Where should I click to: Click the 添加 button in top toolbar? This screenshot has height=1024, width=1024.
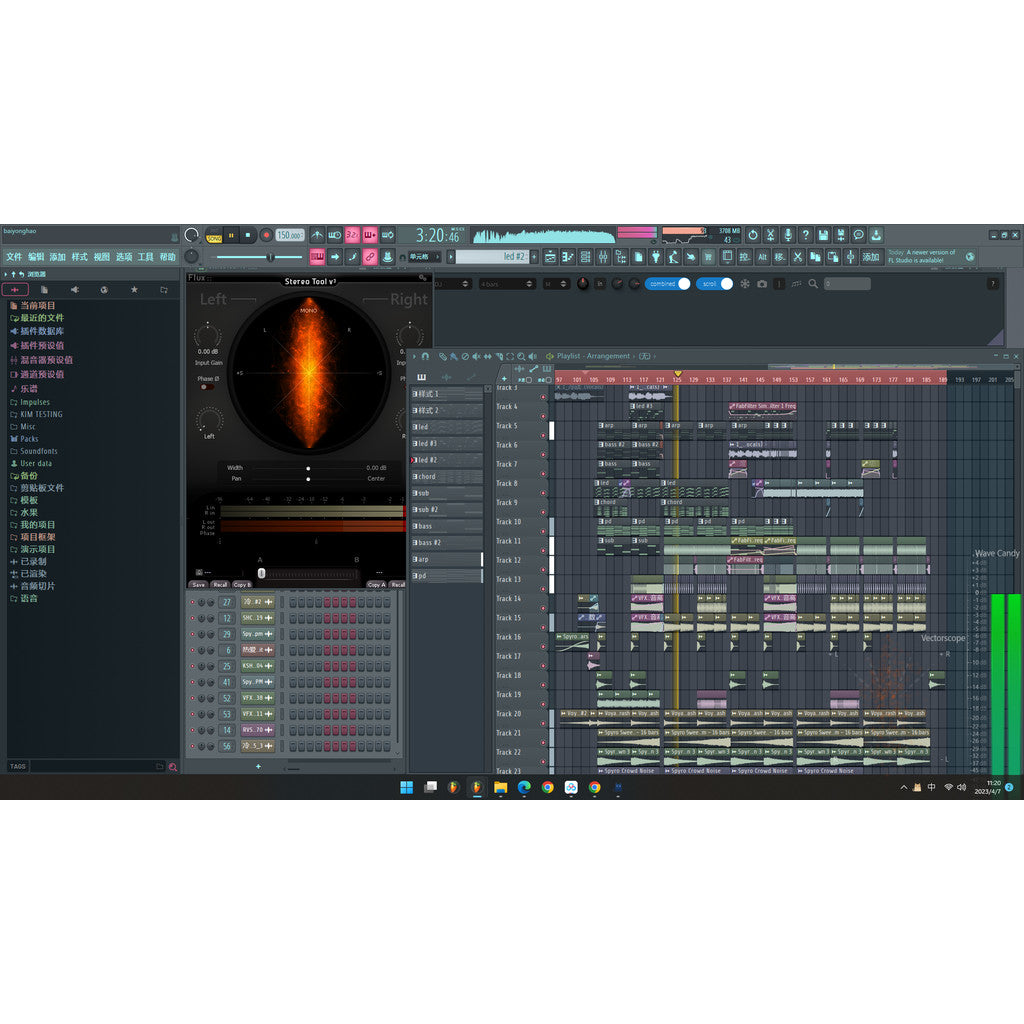pos(871,257)
